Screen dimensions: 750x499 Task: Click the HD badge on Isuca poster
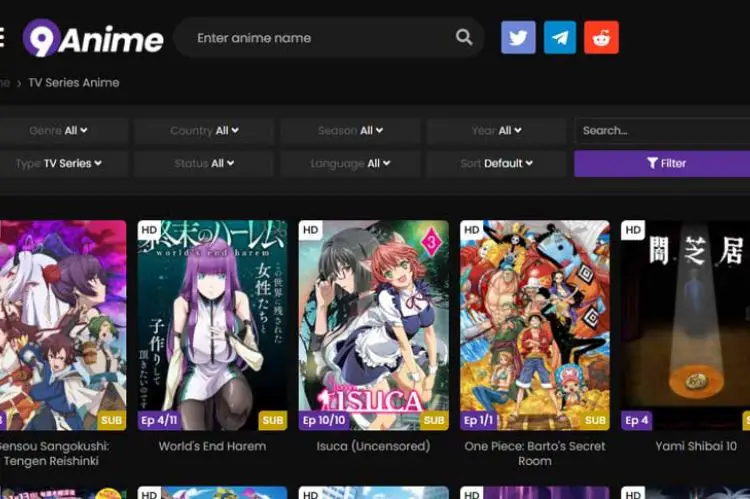tap(310, 230)
